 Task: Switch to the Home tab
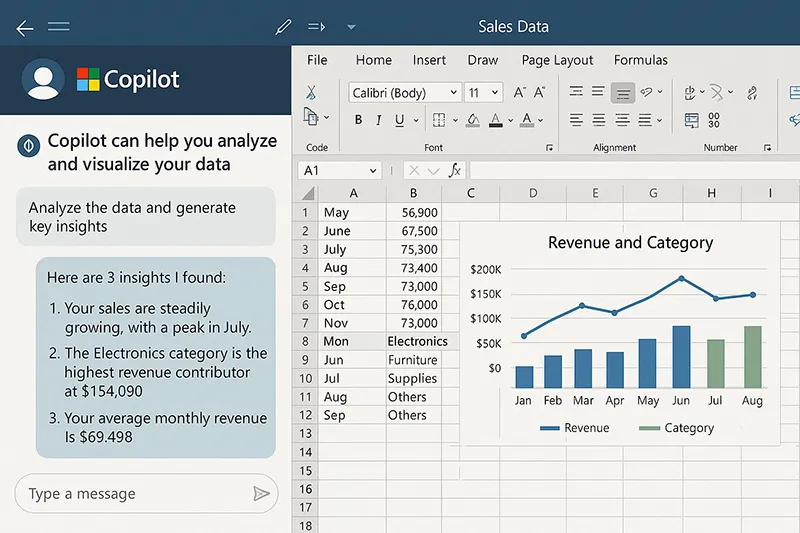pyautogui.click(x=373, y=60)
